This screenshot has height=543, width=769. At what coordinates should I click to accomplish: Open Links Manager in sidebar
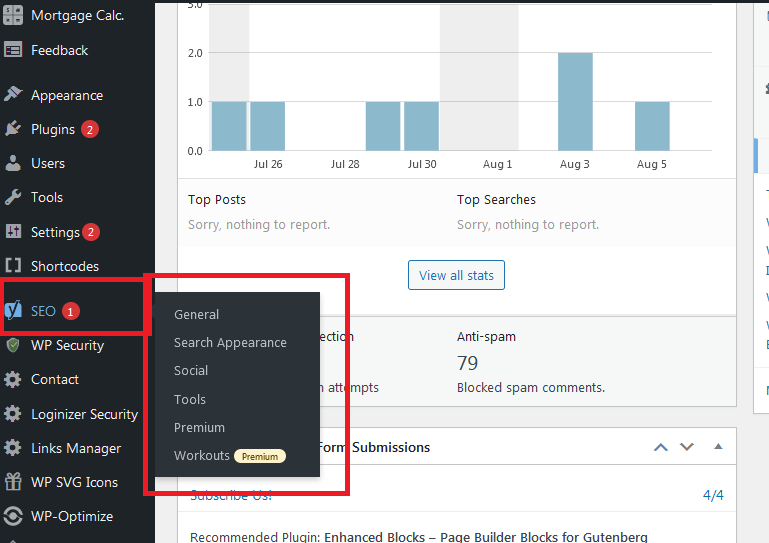[x=76, y=448]
